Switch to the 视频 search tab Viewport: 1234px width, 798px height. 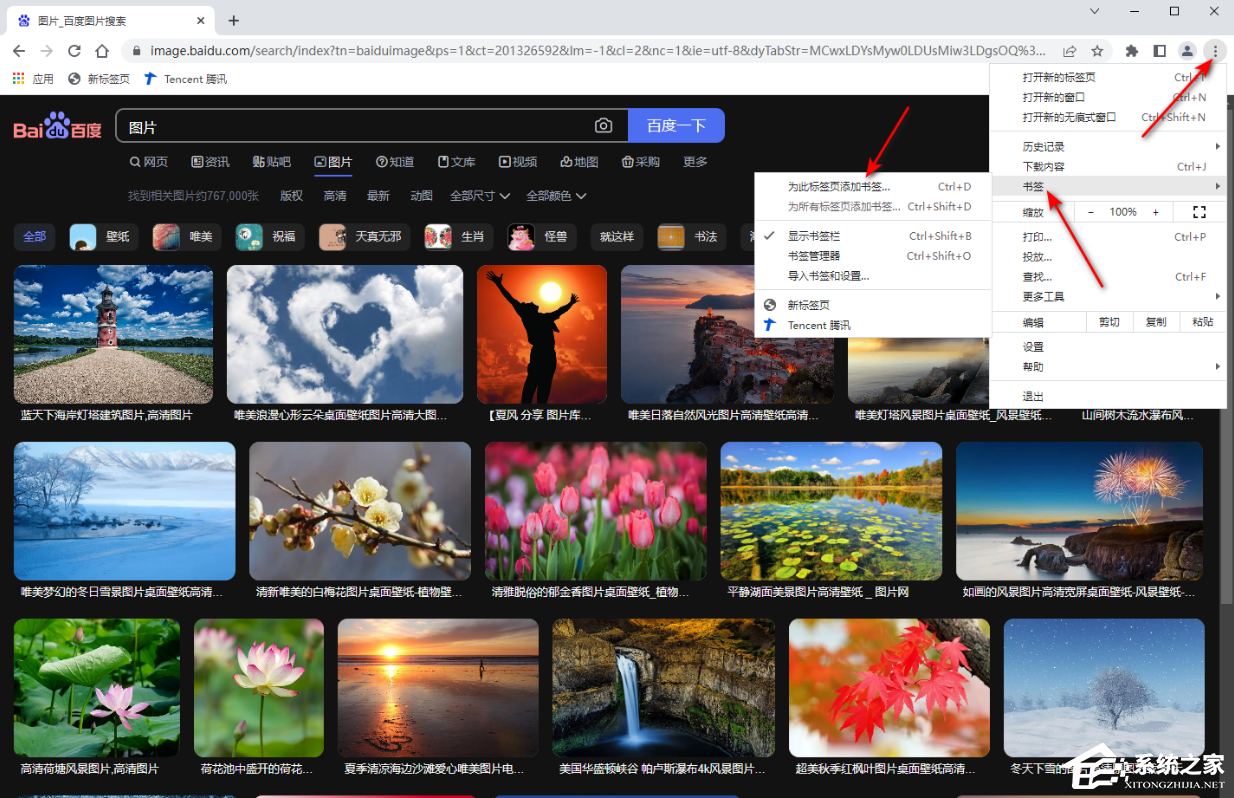click(x=518, y=162)
